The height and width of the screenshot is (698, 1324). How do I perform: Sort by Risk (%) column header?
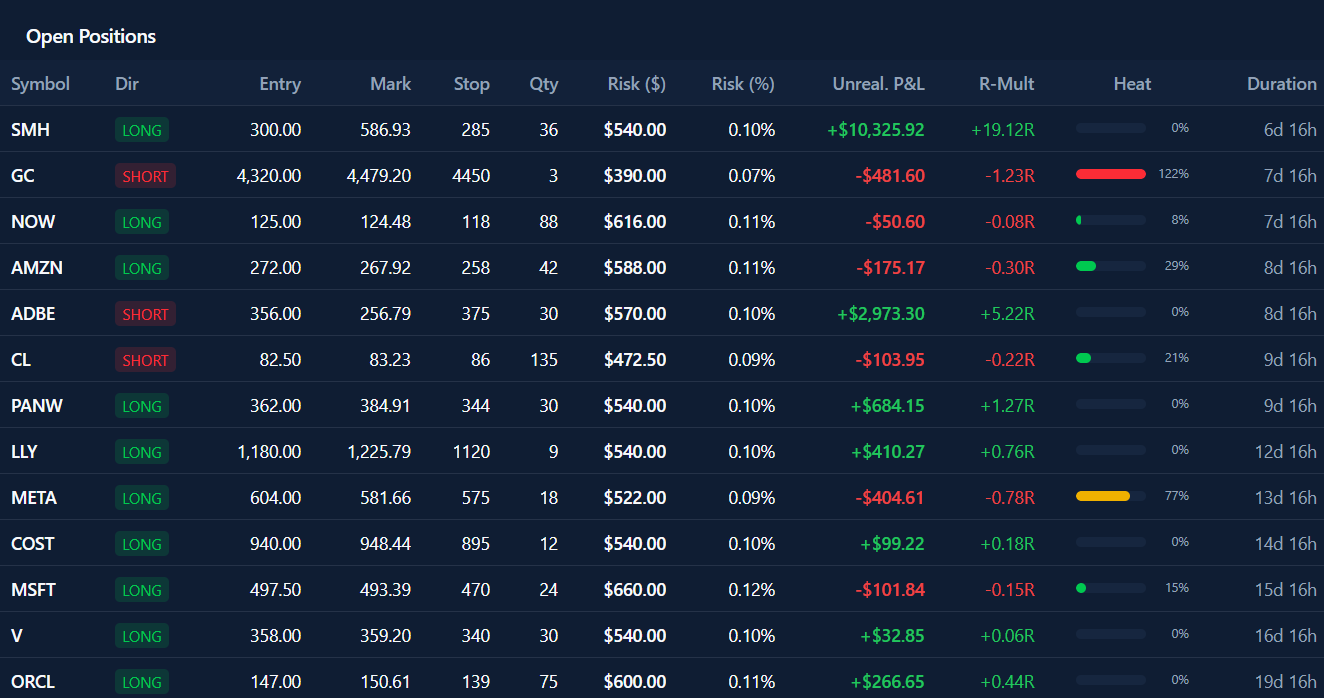pyautogui.click(x=743, y=84)
